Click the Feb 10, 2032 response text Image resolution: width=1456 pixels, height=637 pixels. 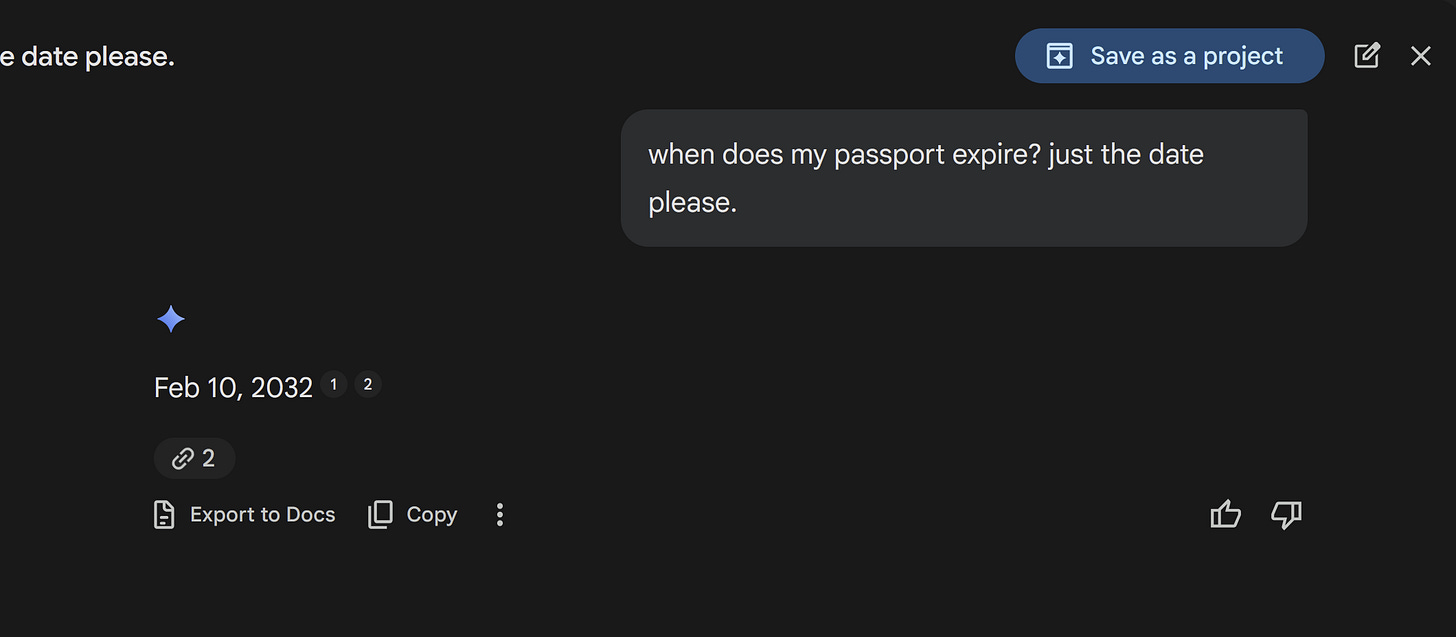click(x=233, y=387)
